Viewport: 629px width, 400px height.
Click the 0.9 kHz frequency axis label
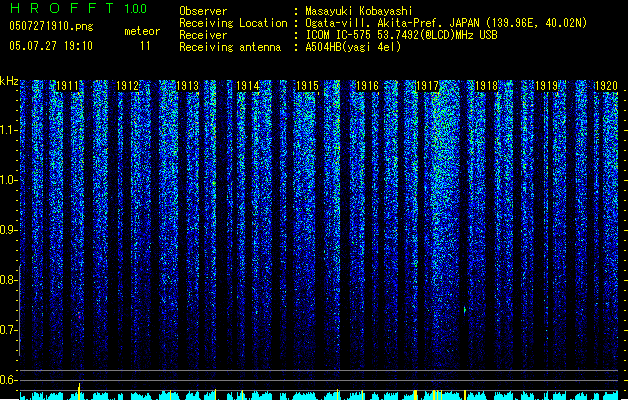(8, 230)
